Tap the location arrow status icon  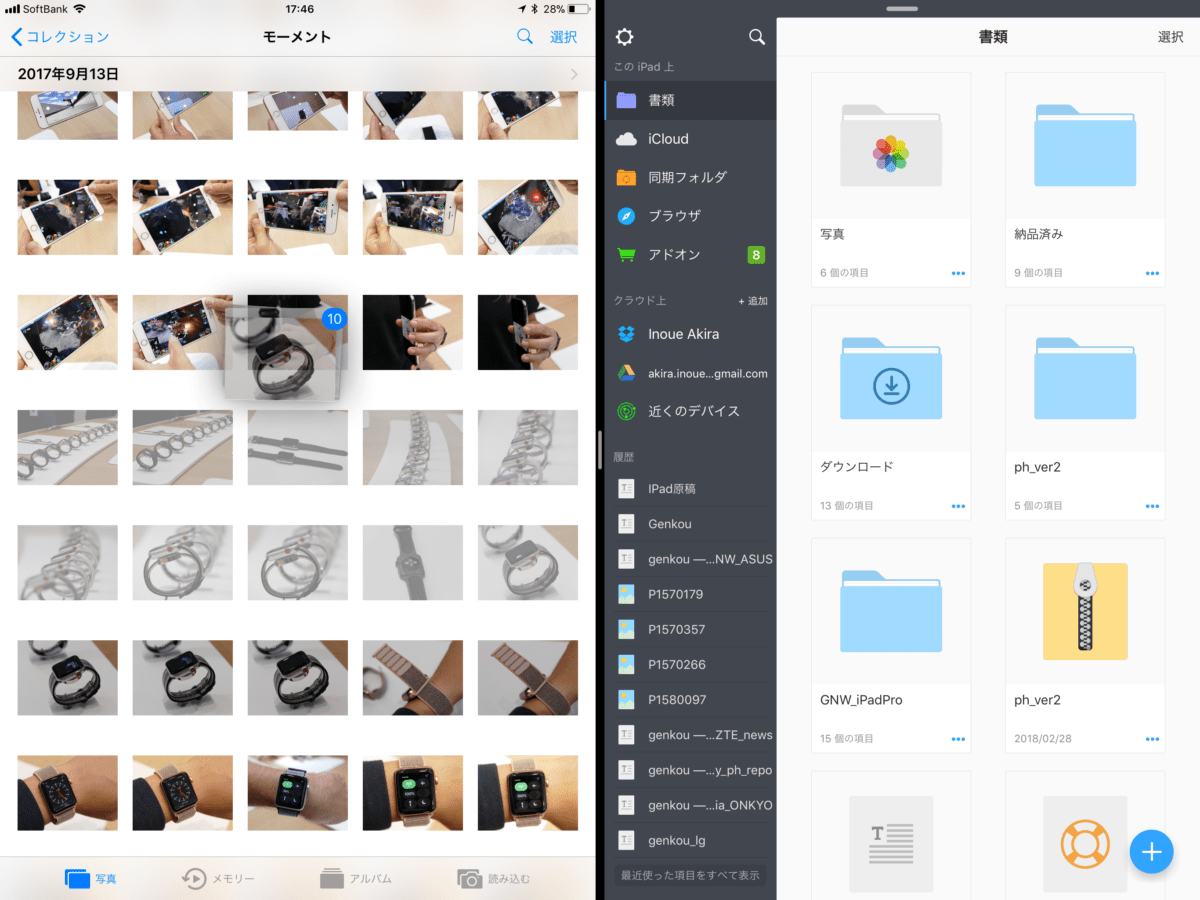coord(520,9)
